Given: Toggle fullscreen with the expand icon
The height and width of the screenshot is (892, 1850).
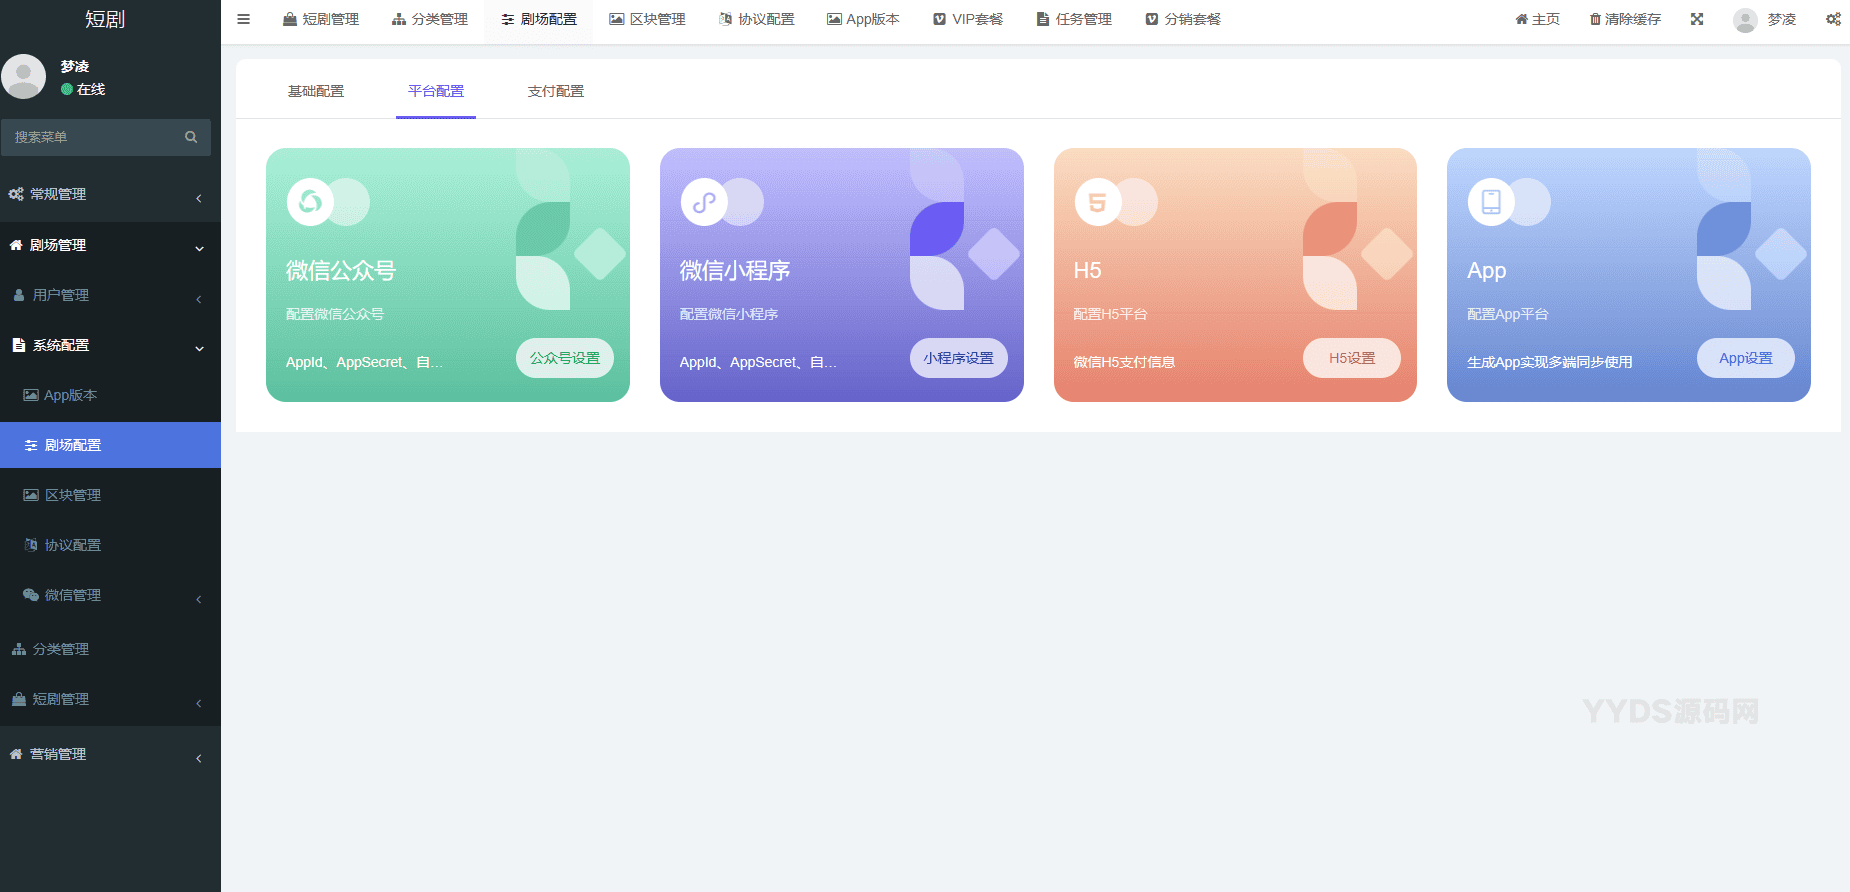Looking at the screenshot, I should 1697,19.
